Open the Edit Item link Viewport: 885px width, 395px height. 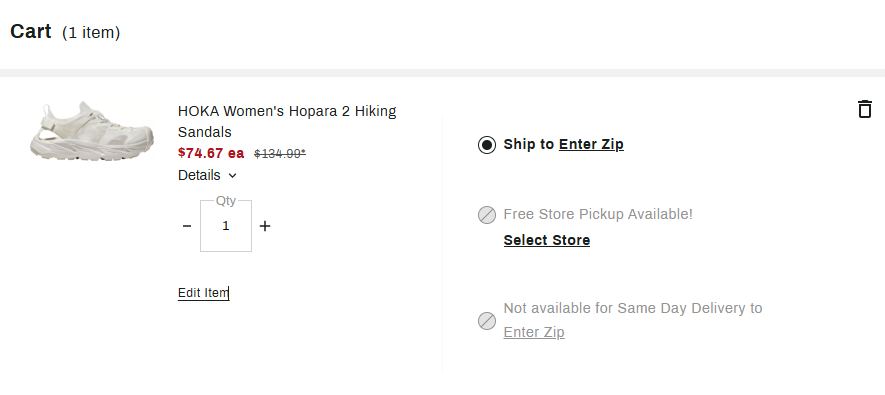click(204, 293)
